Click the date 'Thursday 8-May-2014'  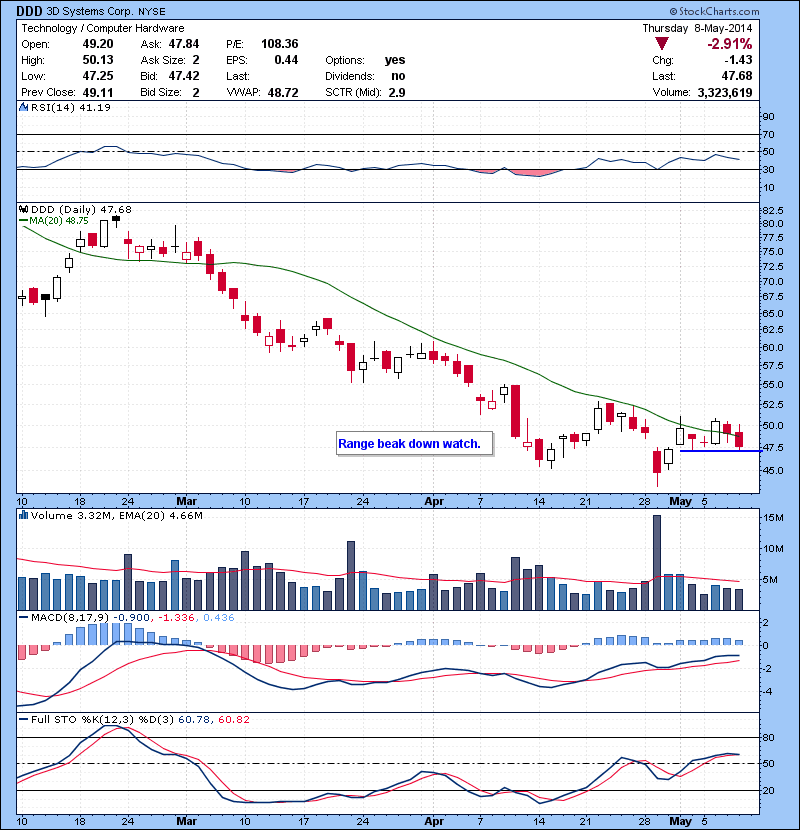click(x=697, y=28)
